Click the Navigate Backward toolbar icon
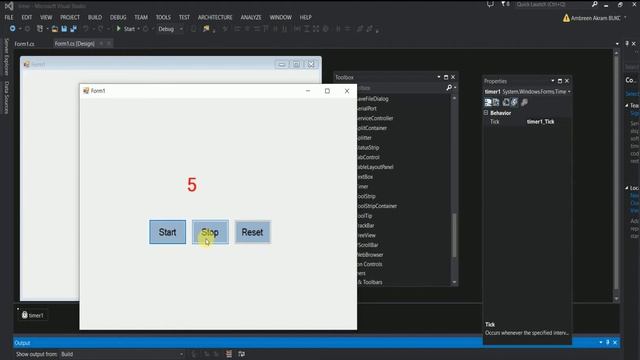This screenshot has height=360, width=640. click(13, 29)
